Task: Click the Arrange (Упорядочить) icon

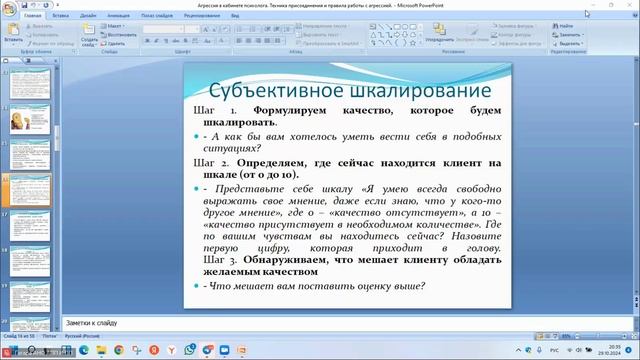Action: coord(439,33)
